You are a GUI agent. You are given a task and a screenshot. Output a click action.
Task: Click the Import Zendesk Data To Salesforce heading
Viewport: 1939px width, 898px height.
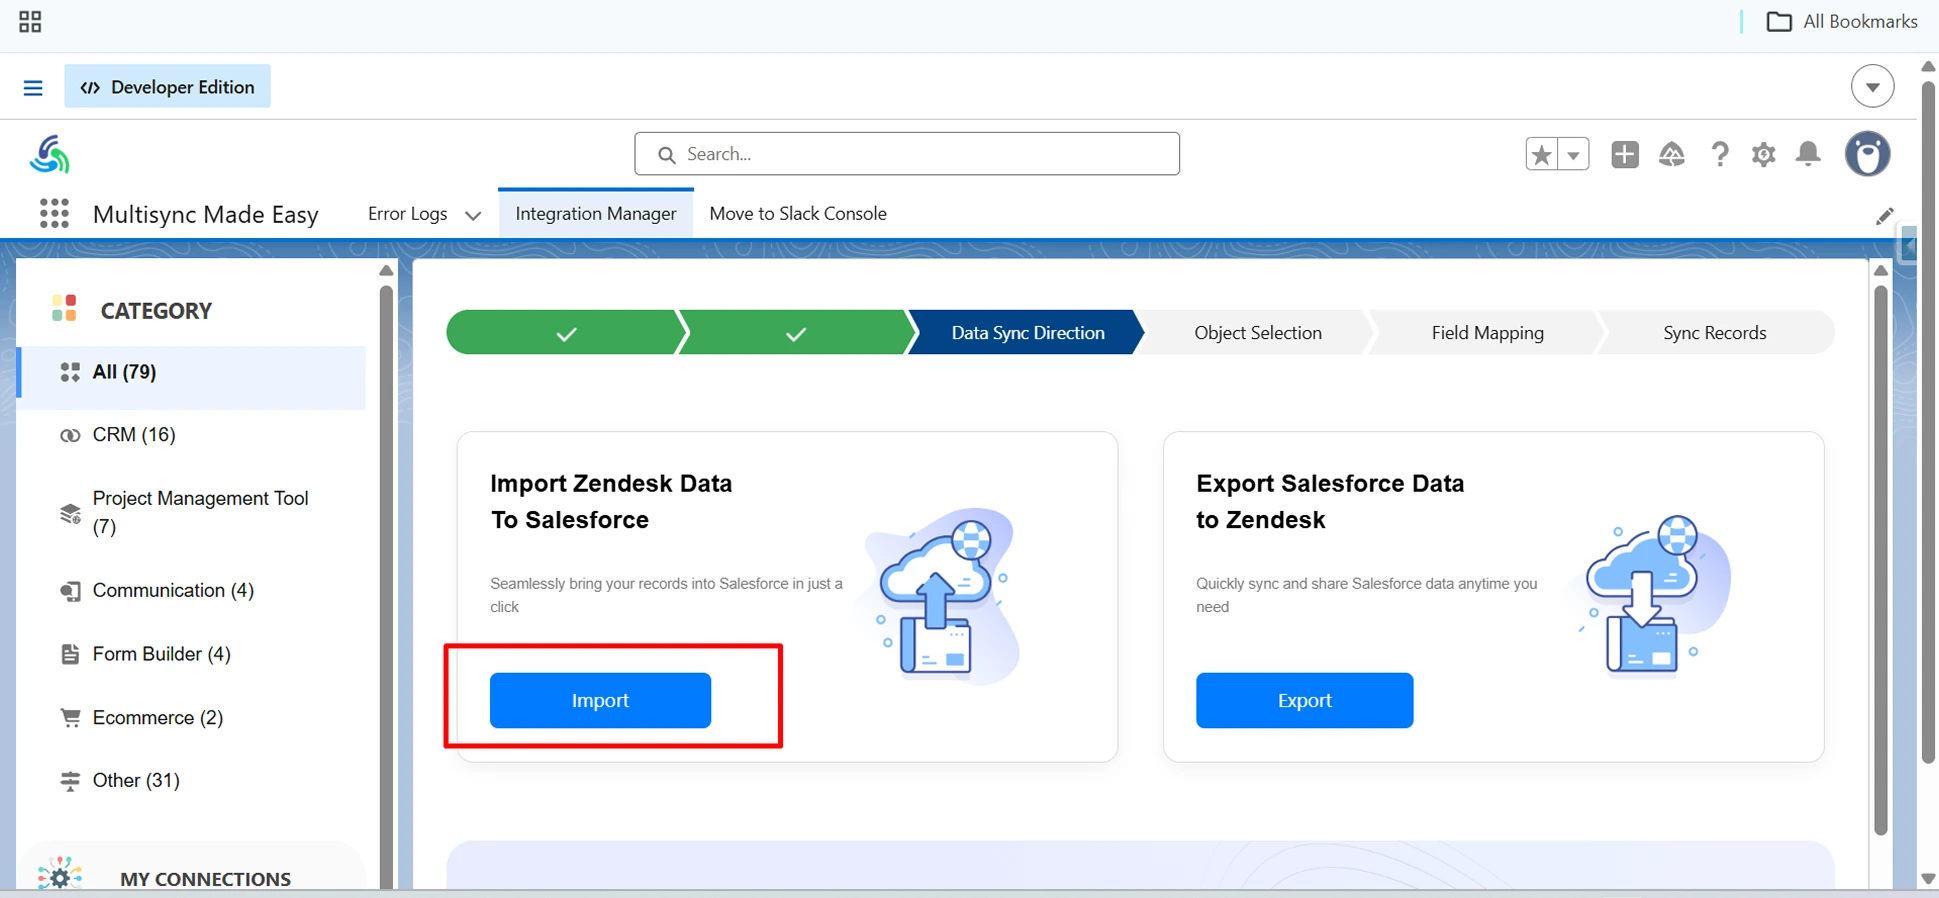click(x=611, y=501)
